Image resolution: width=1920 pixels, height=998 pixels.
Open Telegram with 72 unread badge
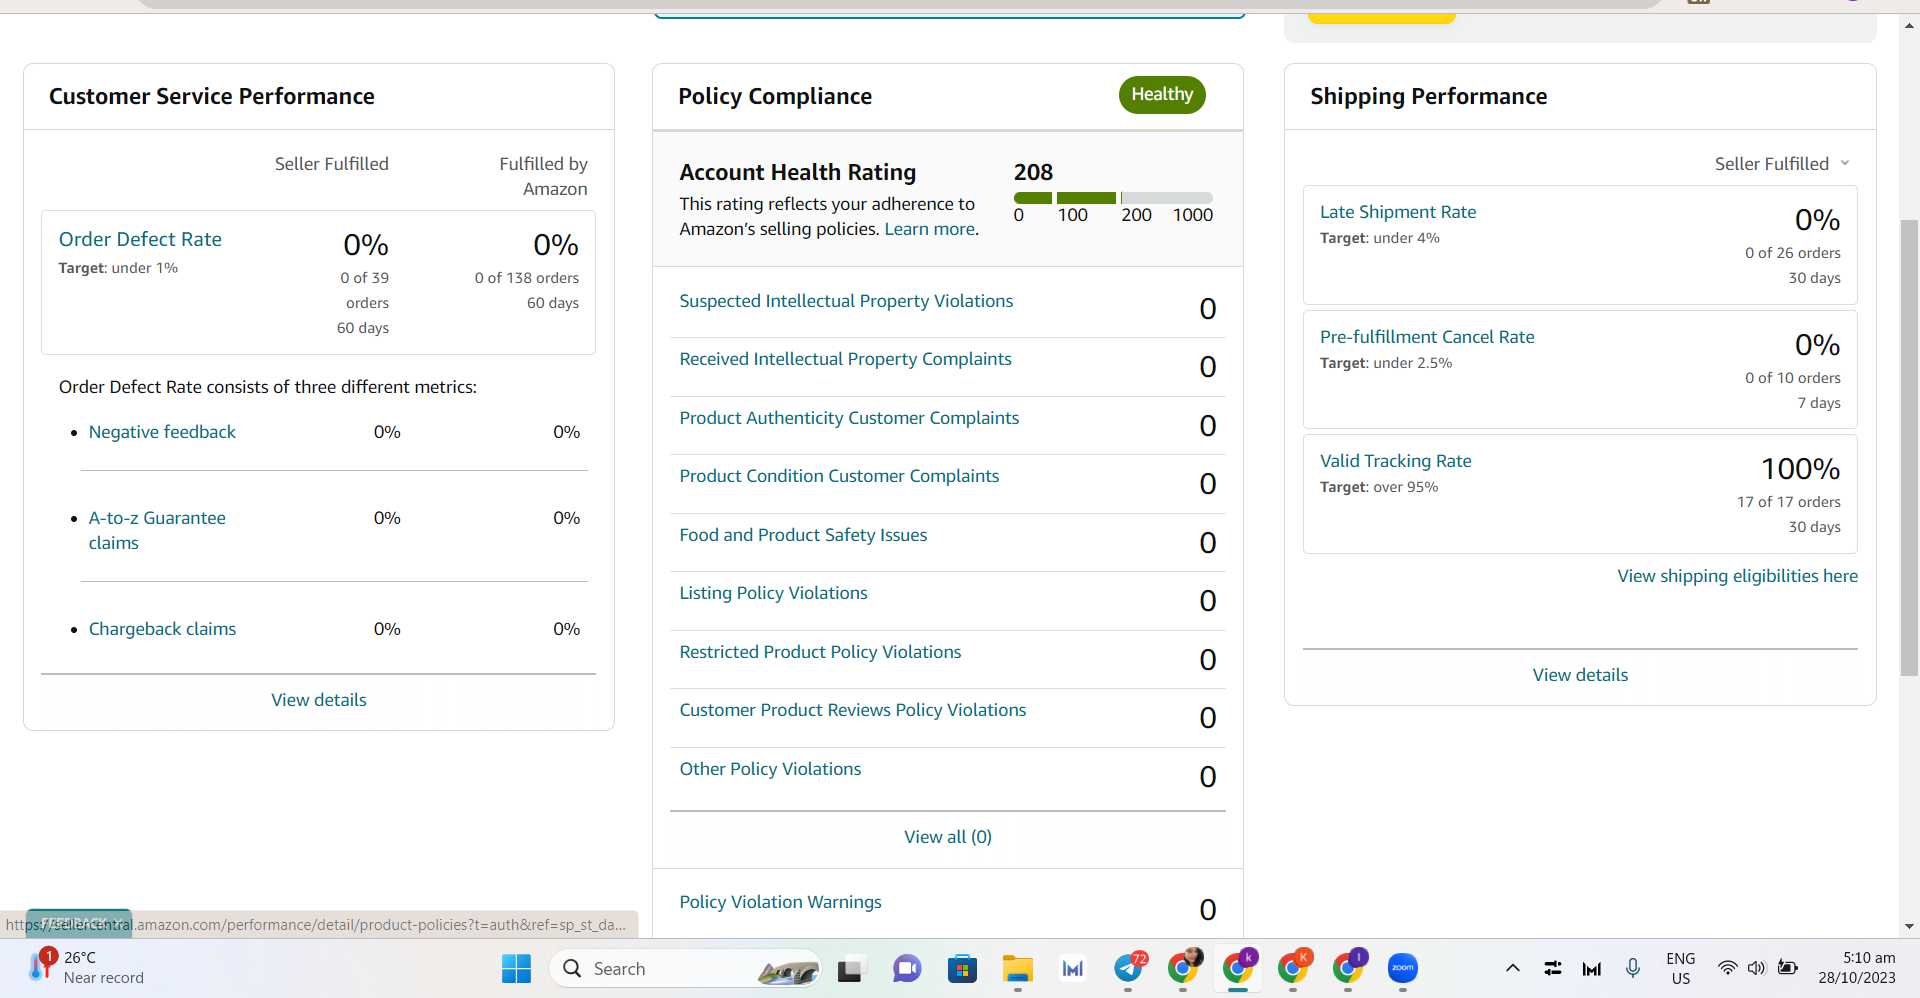pyautogui.click(x=1129, y=968)
